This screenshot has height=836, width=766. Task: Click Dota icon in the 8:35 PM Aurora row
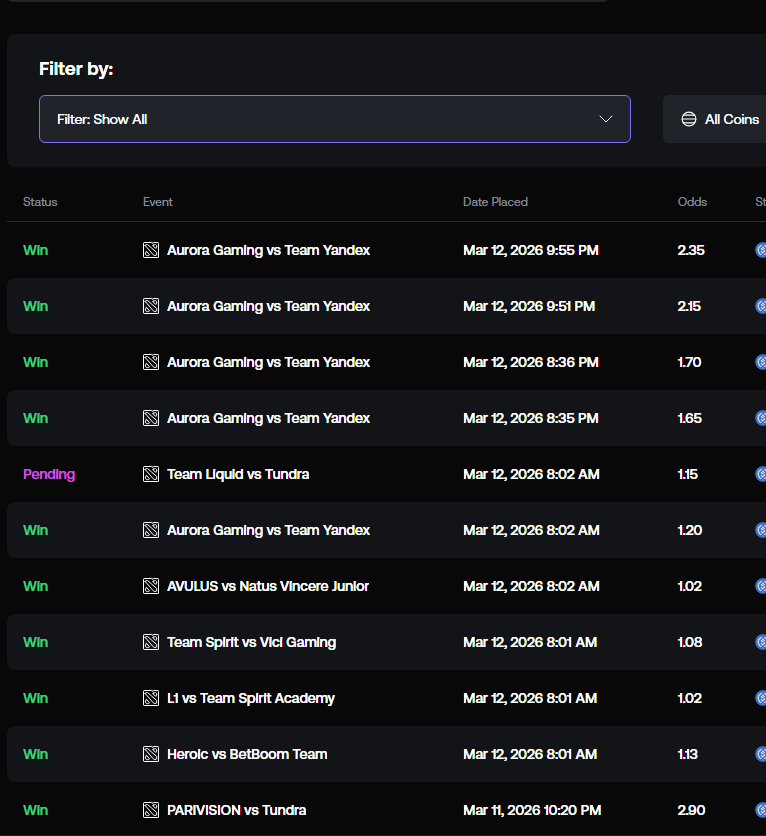coord(151,418)
